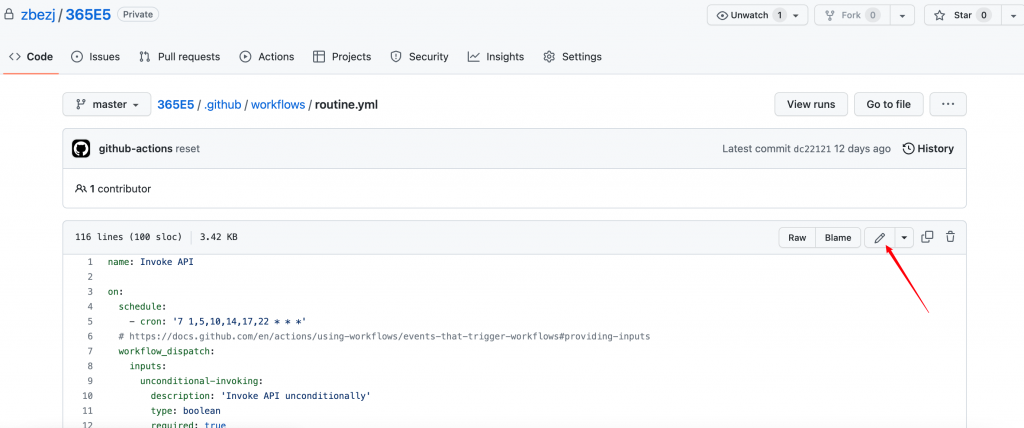
Task: Click the View runs button
Action: (811, 104)
